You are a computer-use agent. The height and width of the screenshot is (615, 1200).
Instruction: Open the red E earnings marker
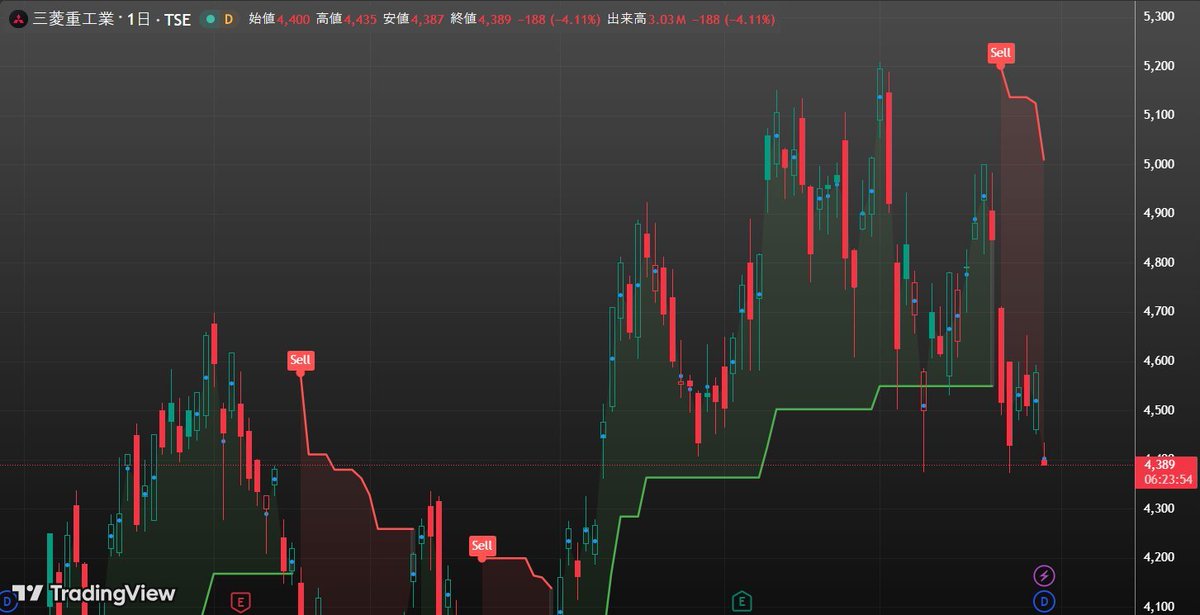point(240,601)
